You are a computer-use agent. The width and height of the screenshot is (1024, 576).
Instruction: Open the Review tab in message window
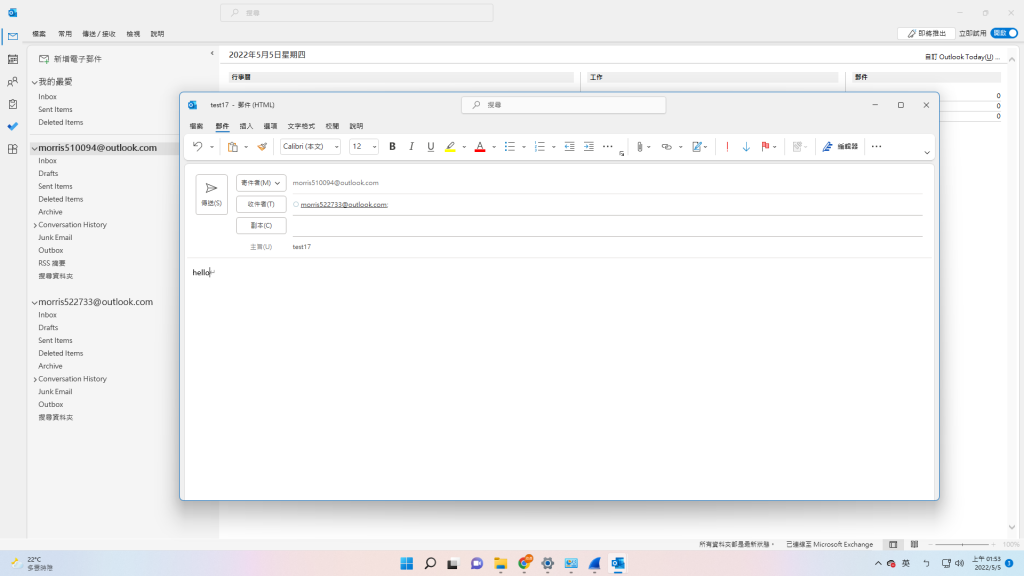[332, 126]
